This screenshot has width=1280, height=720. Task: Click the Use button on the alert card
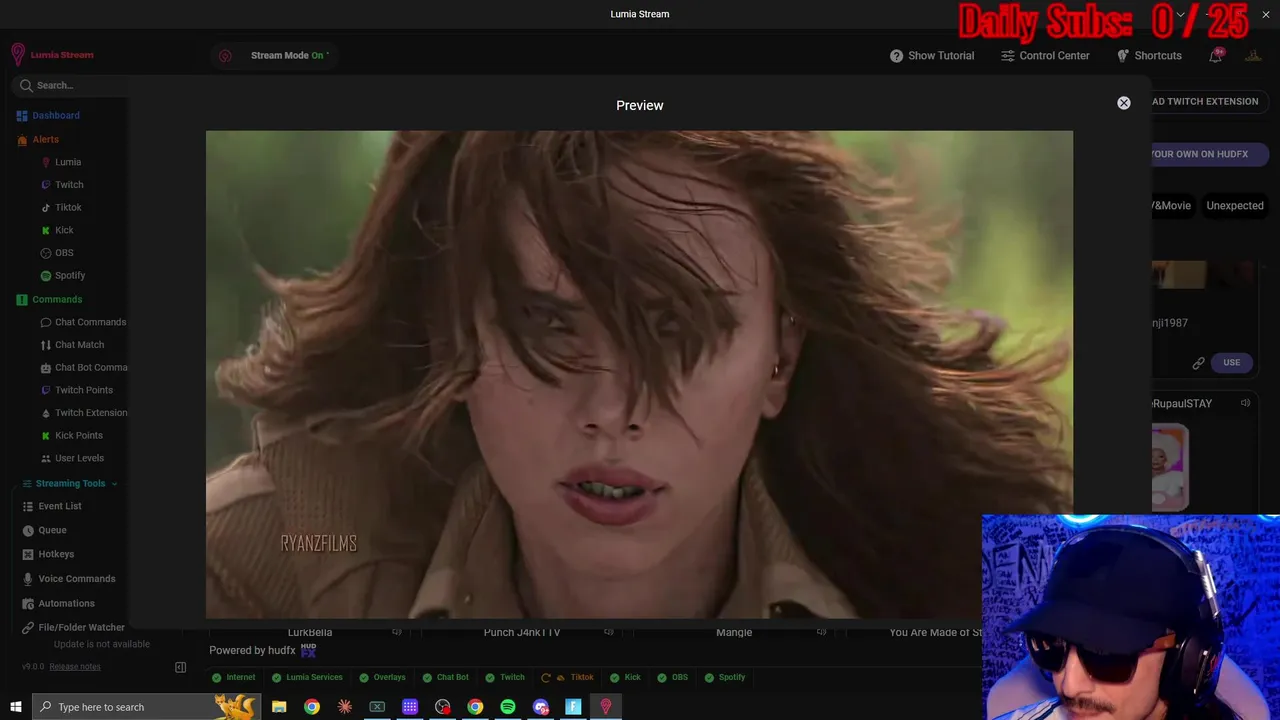[1231, 363]
